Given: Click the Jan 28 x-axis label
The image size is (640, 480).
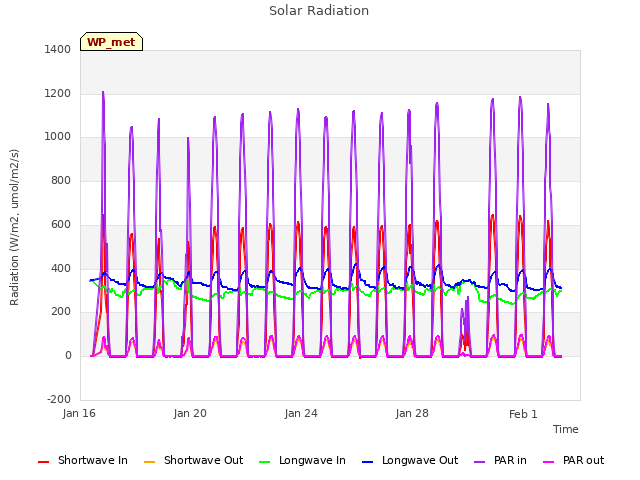Looking at the screenshot, I should point(412,413).
